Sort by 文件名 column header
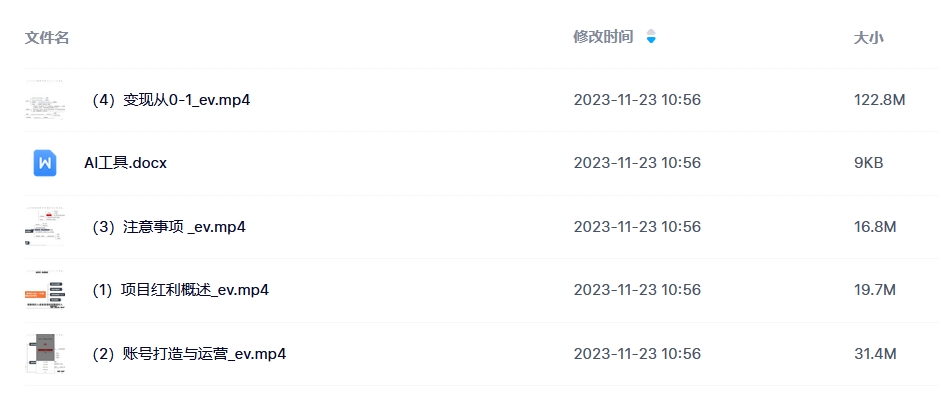Screen dimensions: 939x402 47,38
